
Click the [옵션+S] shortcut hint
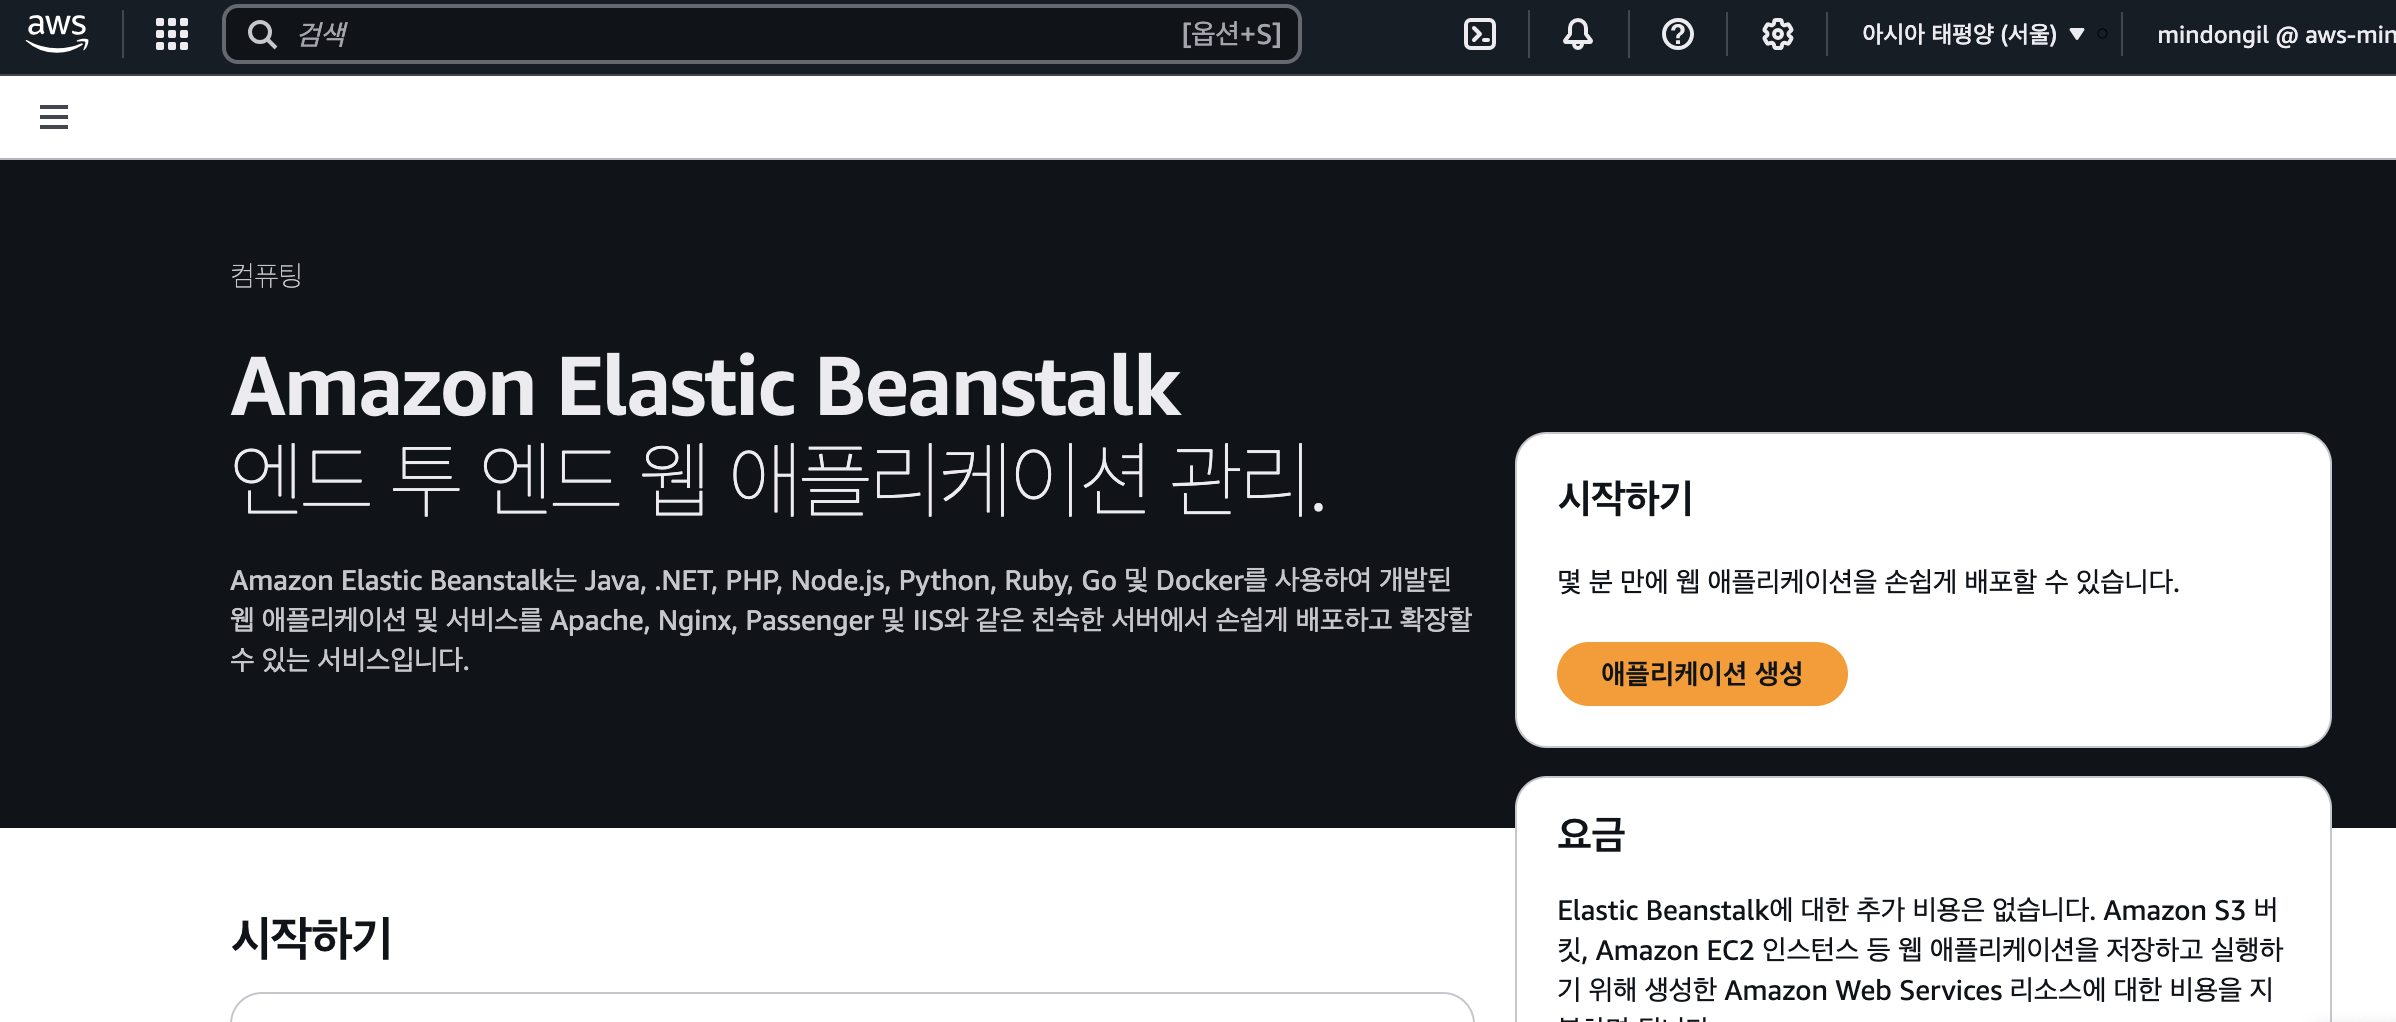pyautogui.click(x=1231, y=34)
